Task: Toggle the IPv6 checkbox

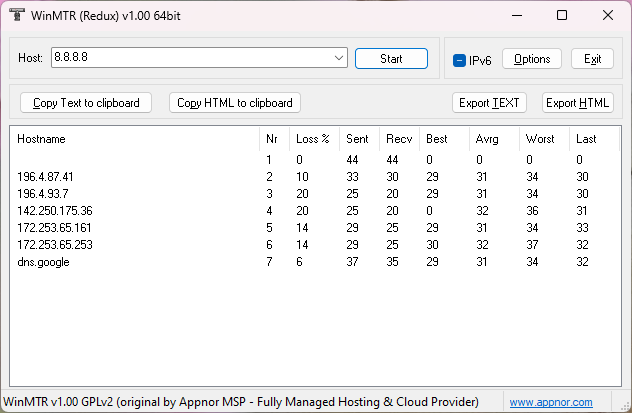Action: tap(459, 60)
